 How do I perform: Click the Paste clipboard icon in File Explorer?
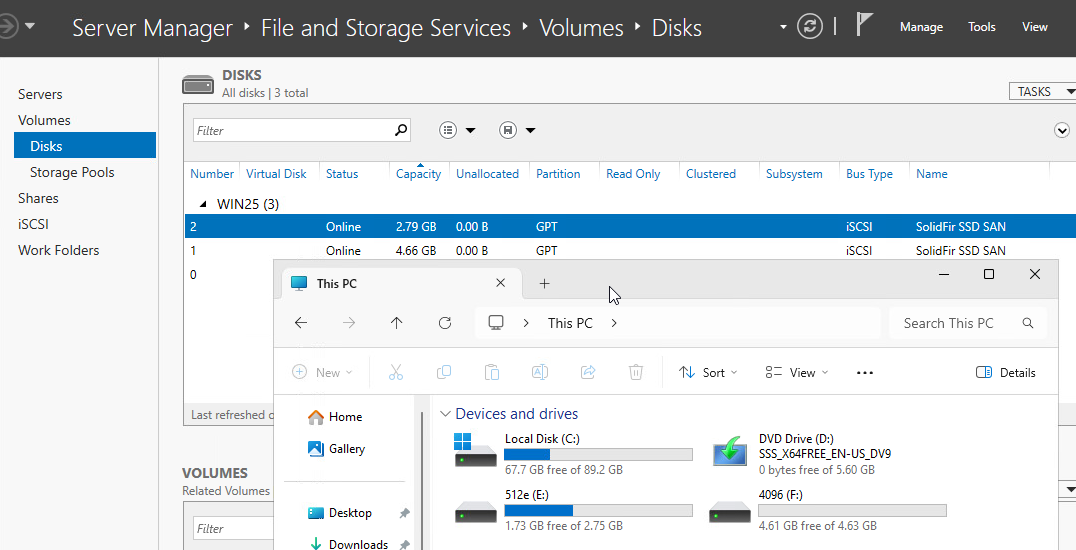(x=492, y=372)
